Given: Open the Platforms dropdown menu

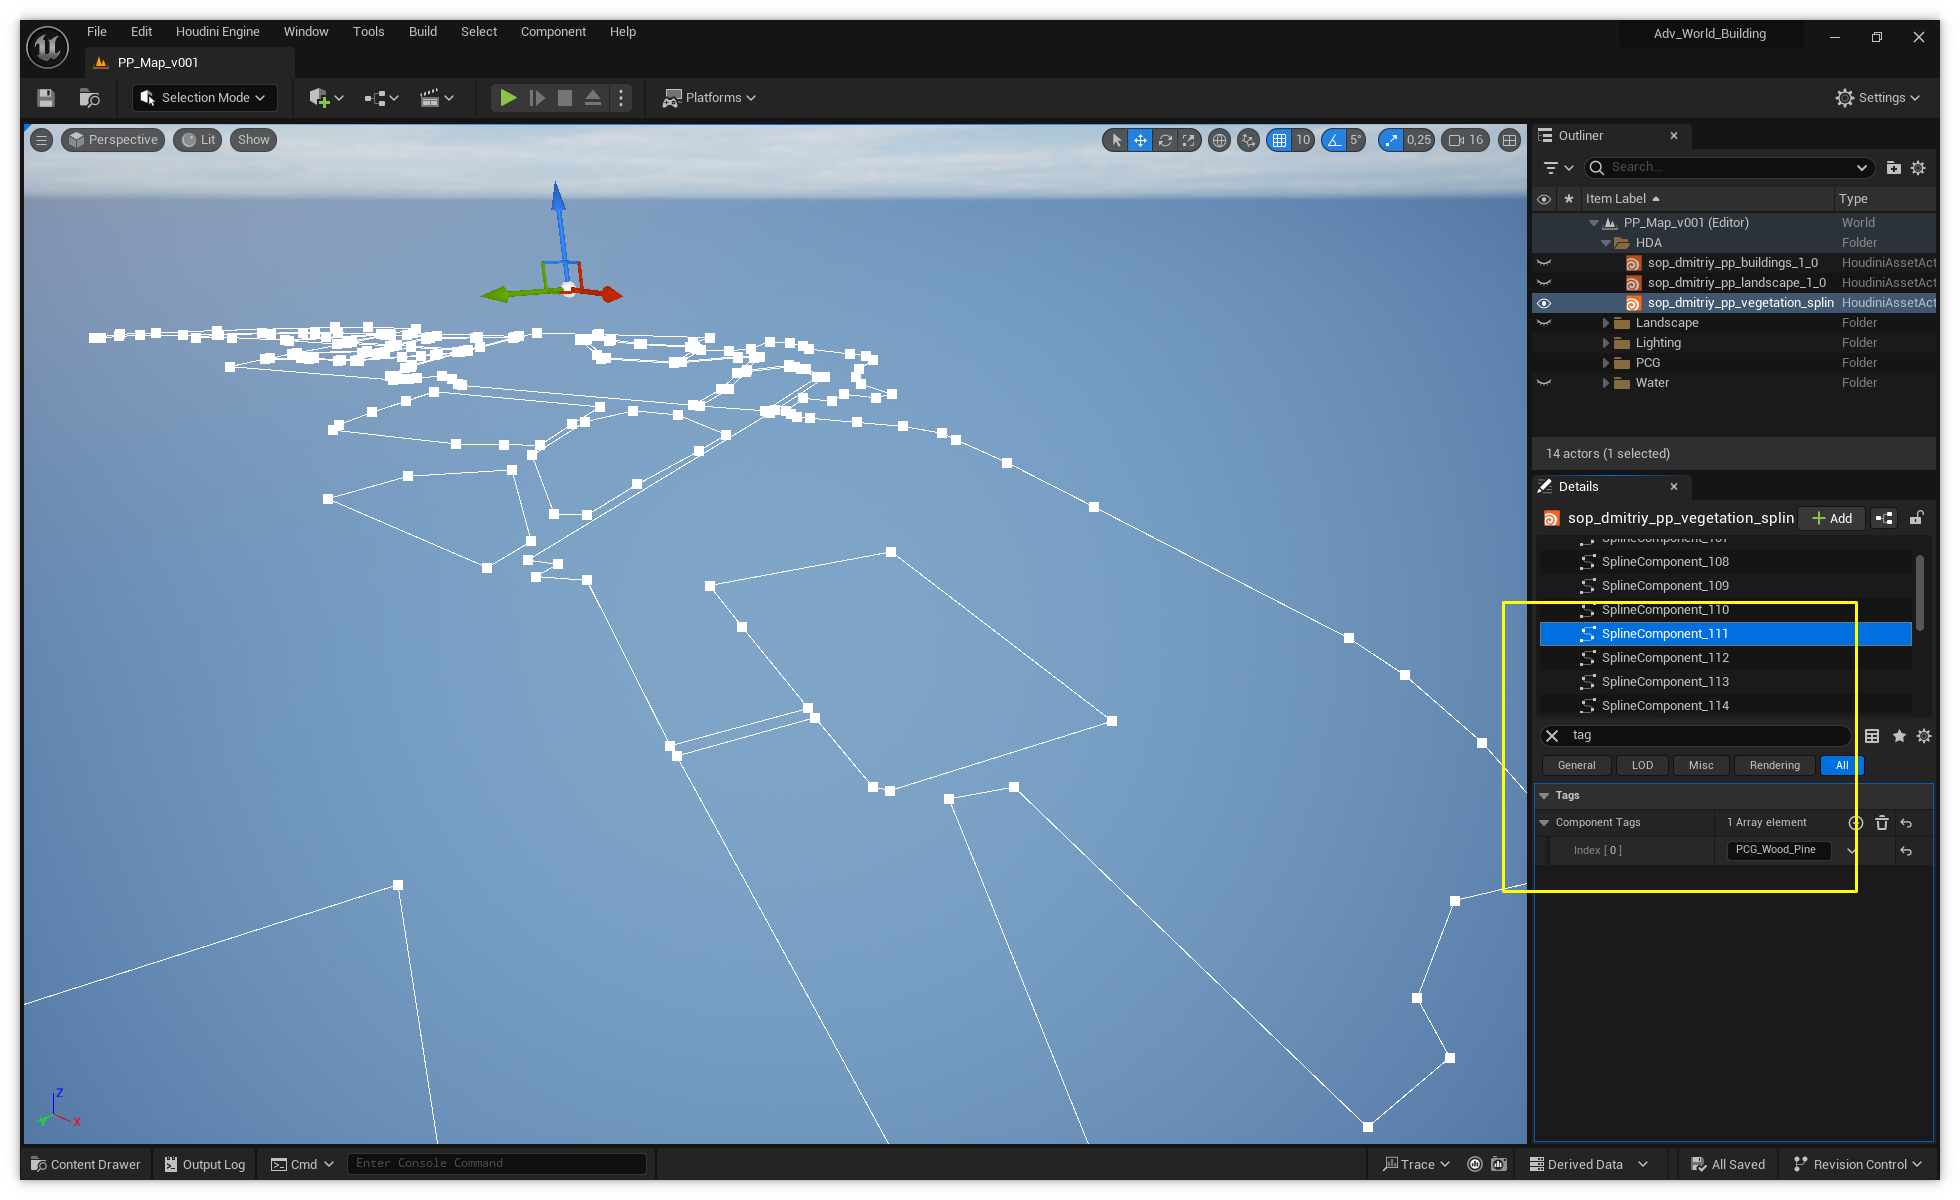Looking at the screenshot, I should 710,98.
